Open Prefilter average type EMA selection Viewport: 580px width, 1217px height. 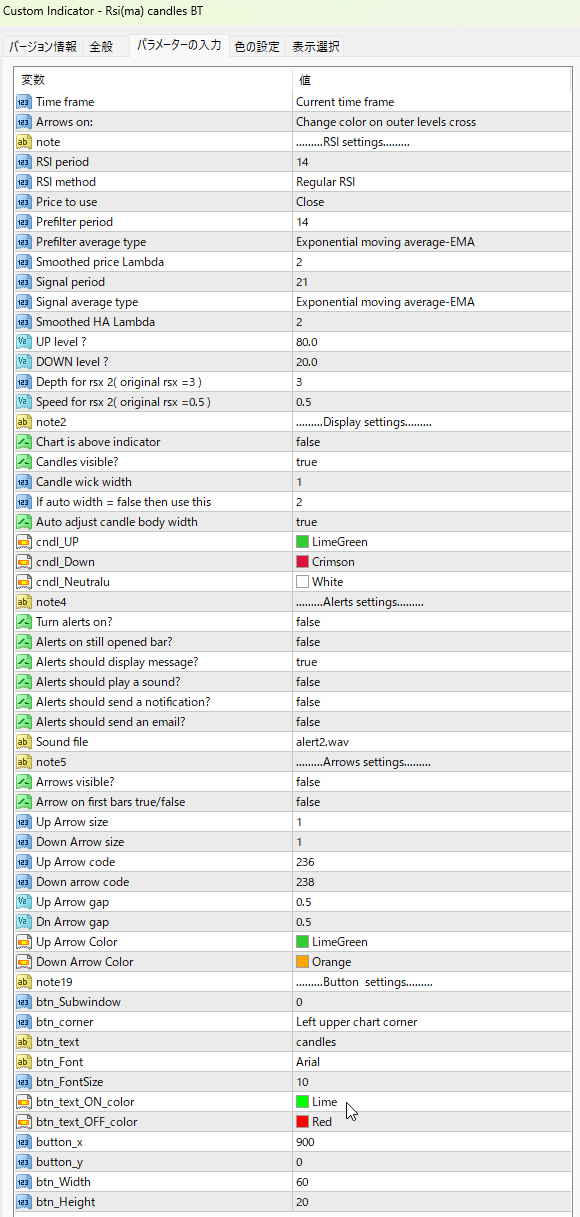pyautogui.click(x=433, y=242)
